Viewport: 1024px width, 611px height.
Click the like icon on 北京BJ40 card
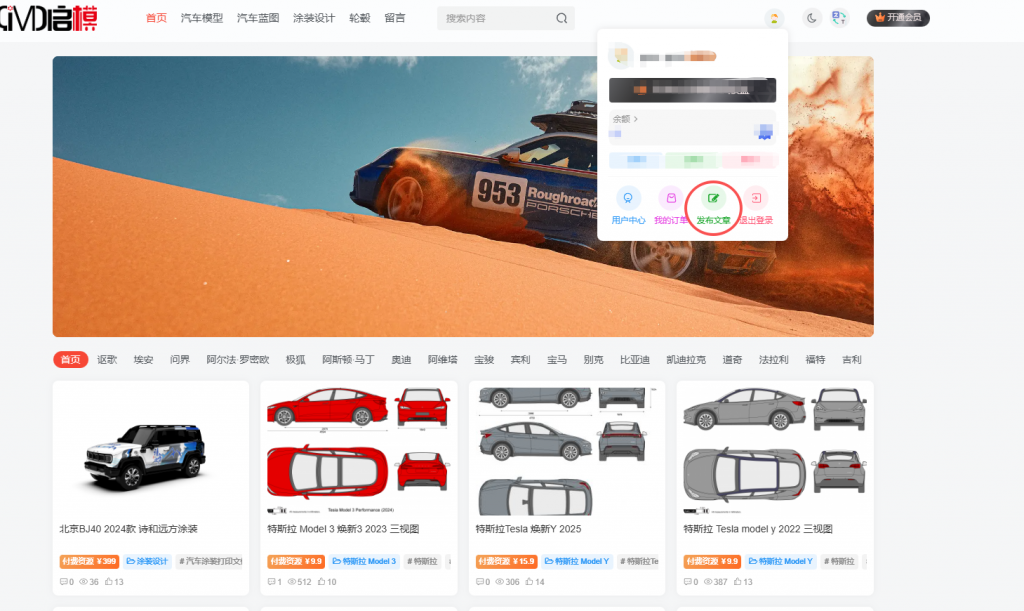click(106, 582)
